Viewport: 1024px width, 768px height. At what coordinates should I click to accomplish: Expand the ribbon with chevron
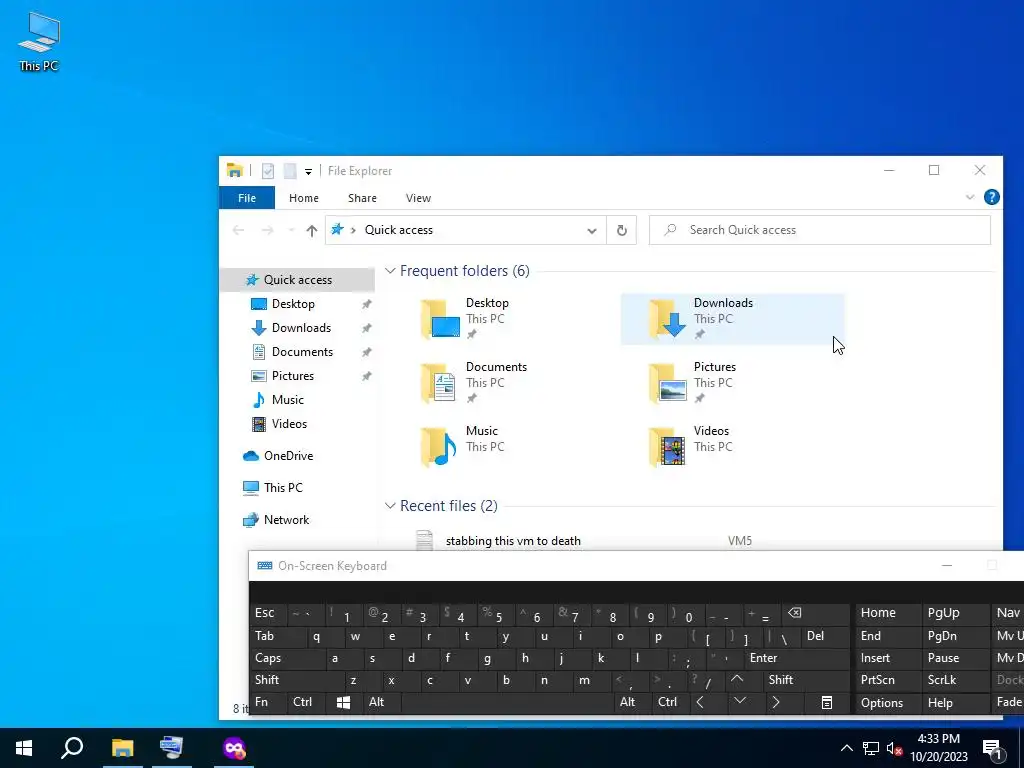point(970,197)
